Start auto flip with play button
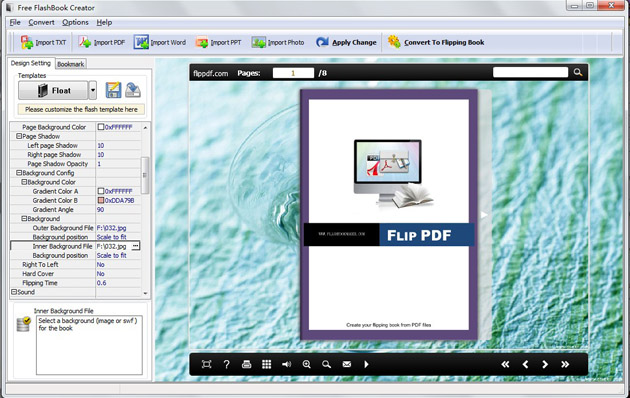630x398 pixels. click(x=366, y=364)
